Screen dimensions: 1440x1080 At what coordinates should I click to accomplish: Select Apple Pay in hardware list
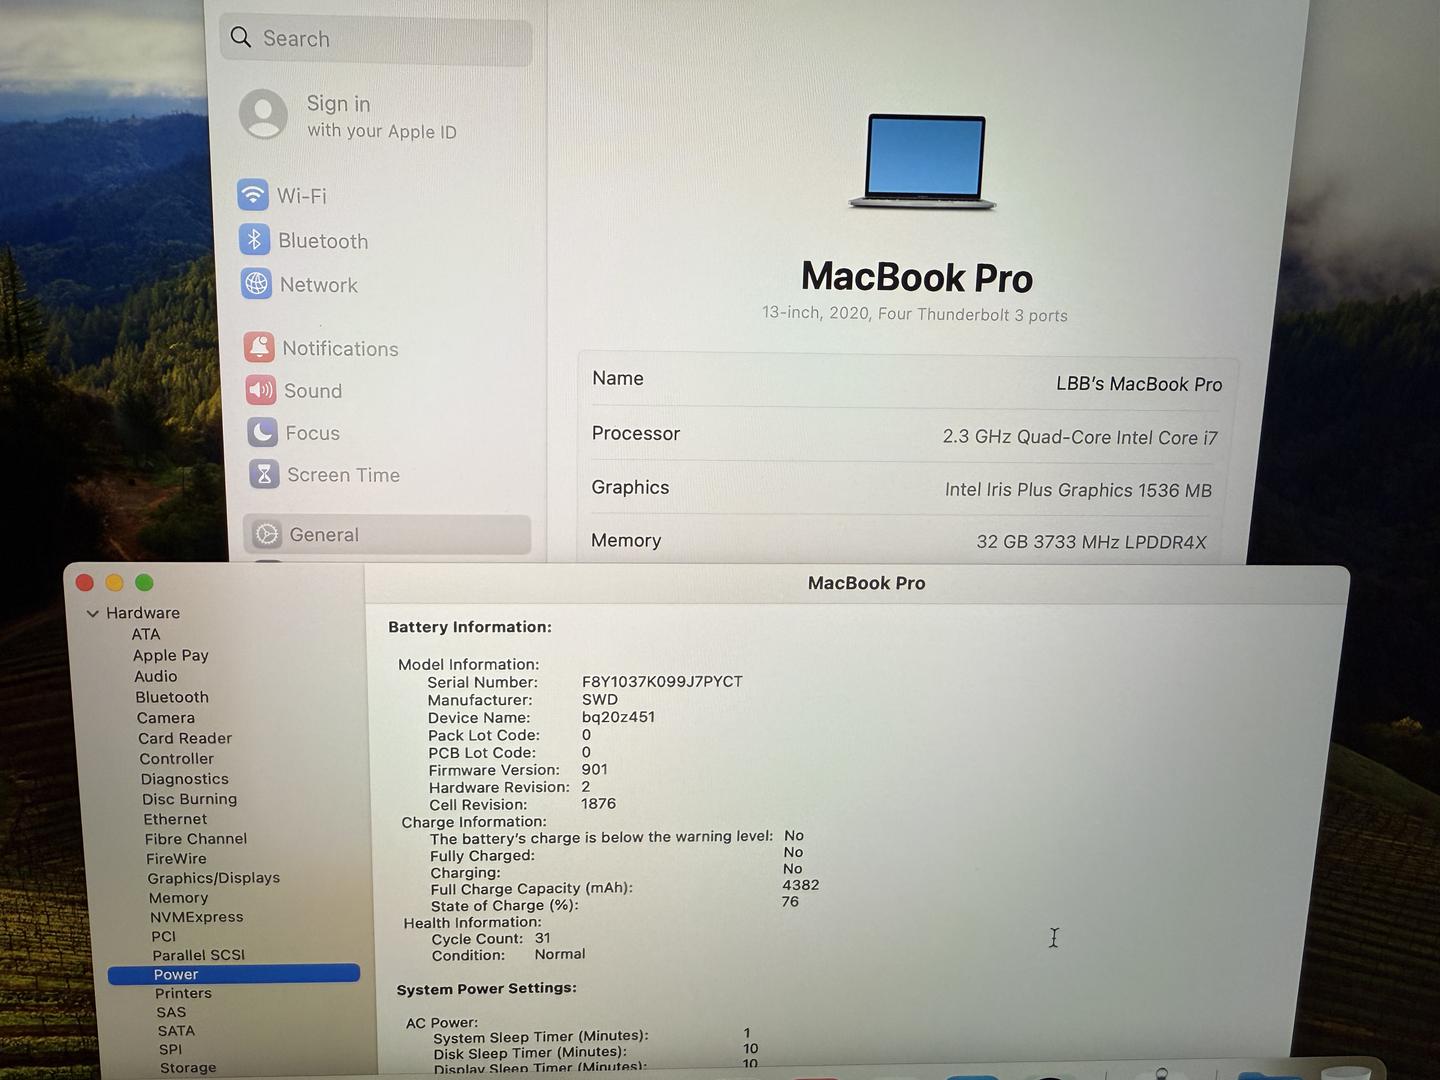[x=171, y=655]
